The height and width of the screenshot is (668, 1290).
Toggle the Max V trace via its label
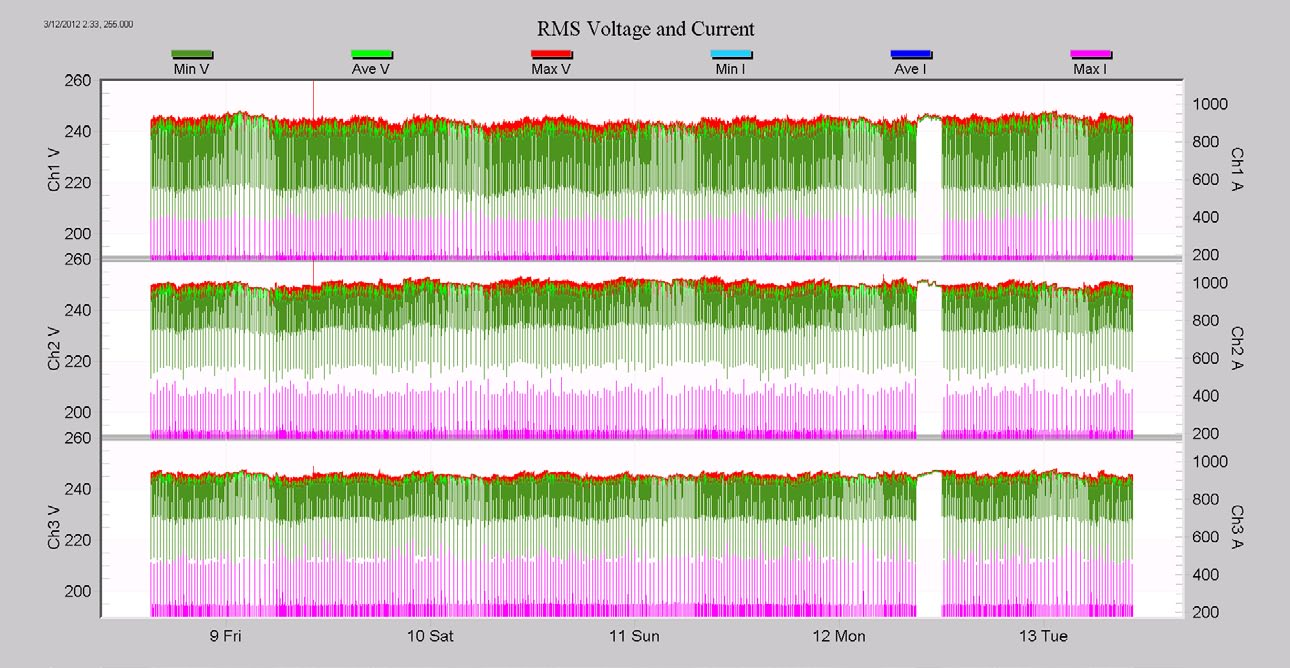click(x=550, y=70)
